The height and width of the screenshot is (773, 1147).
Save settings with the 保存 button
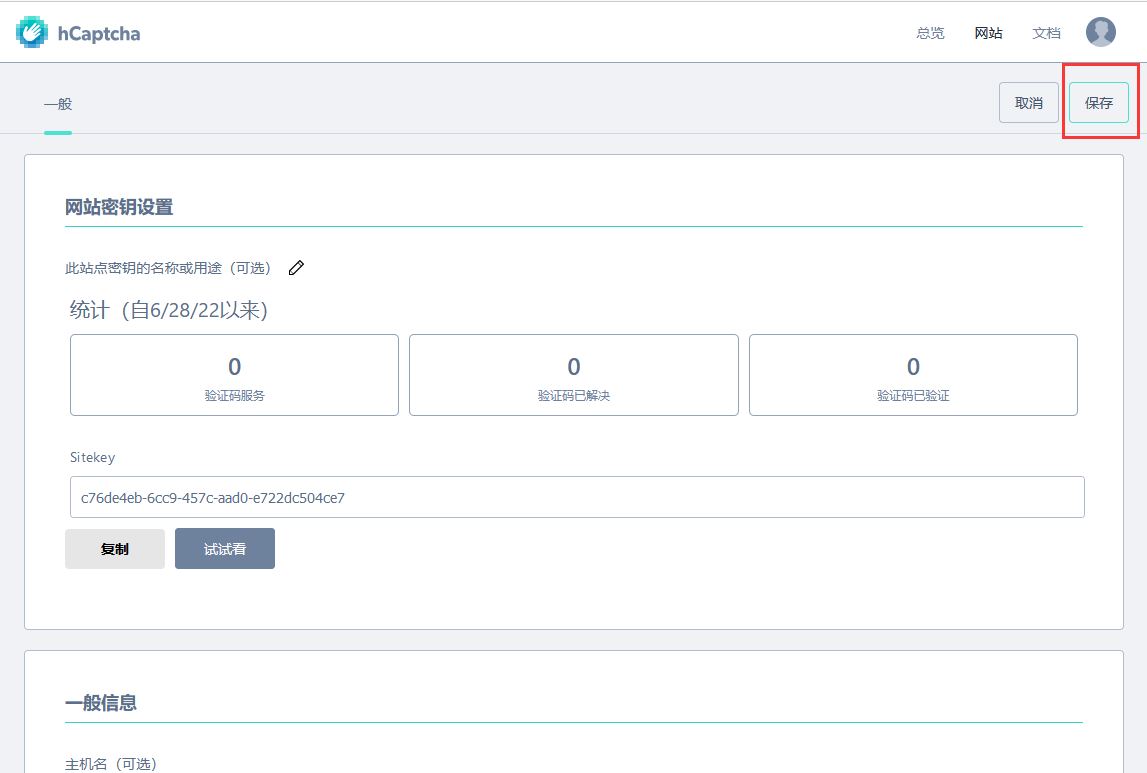(x=1098, y=103)
